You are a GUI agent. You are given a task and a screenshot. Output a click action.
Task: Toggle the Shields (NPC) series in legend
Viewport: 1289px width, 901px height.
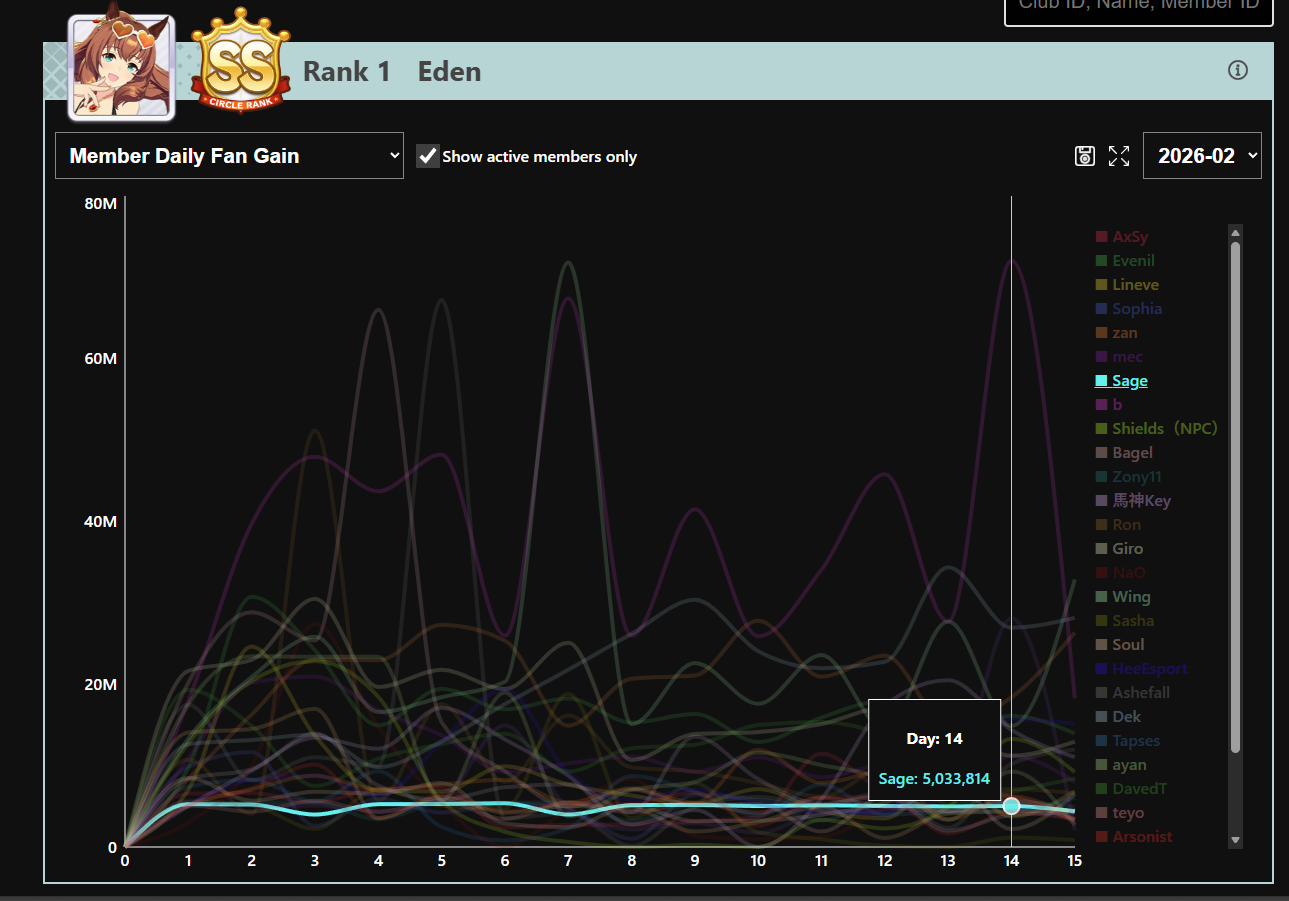(1156, 429)
